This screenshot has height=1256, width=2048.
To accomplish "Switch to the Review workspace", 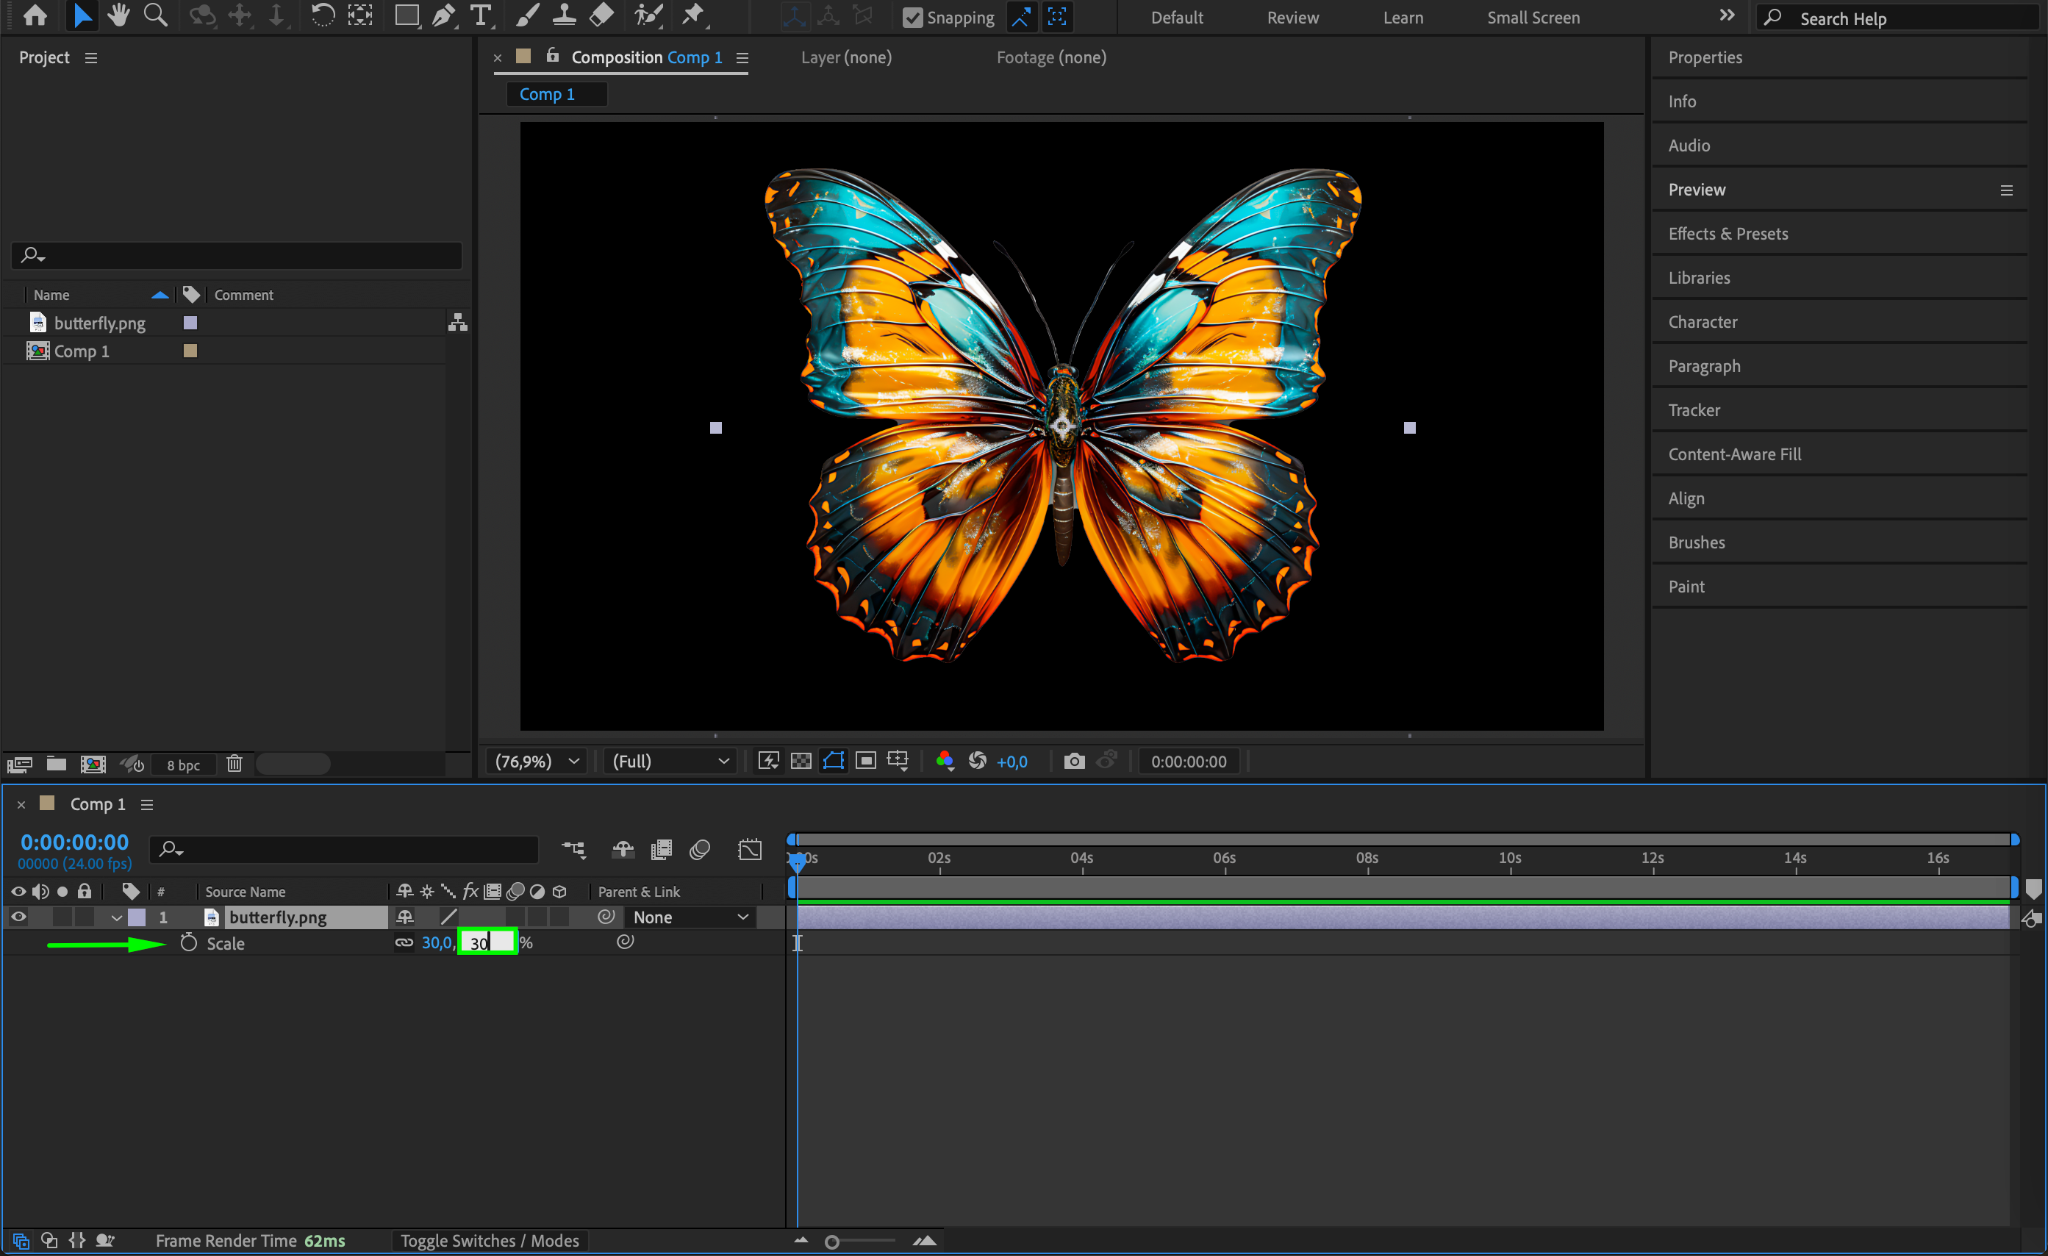I will [1292, 17].
